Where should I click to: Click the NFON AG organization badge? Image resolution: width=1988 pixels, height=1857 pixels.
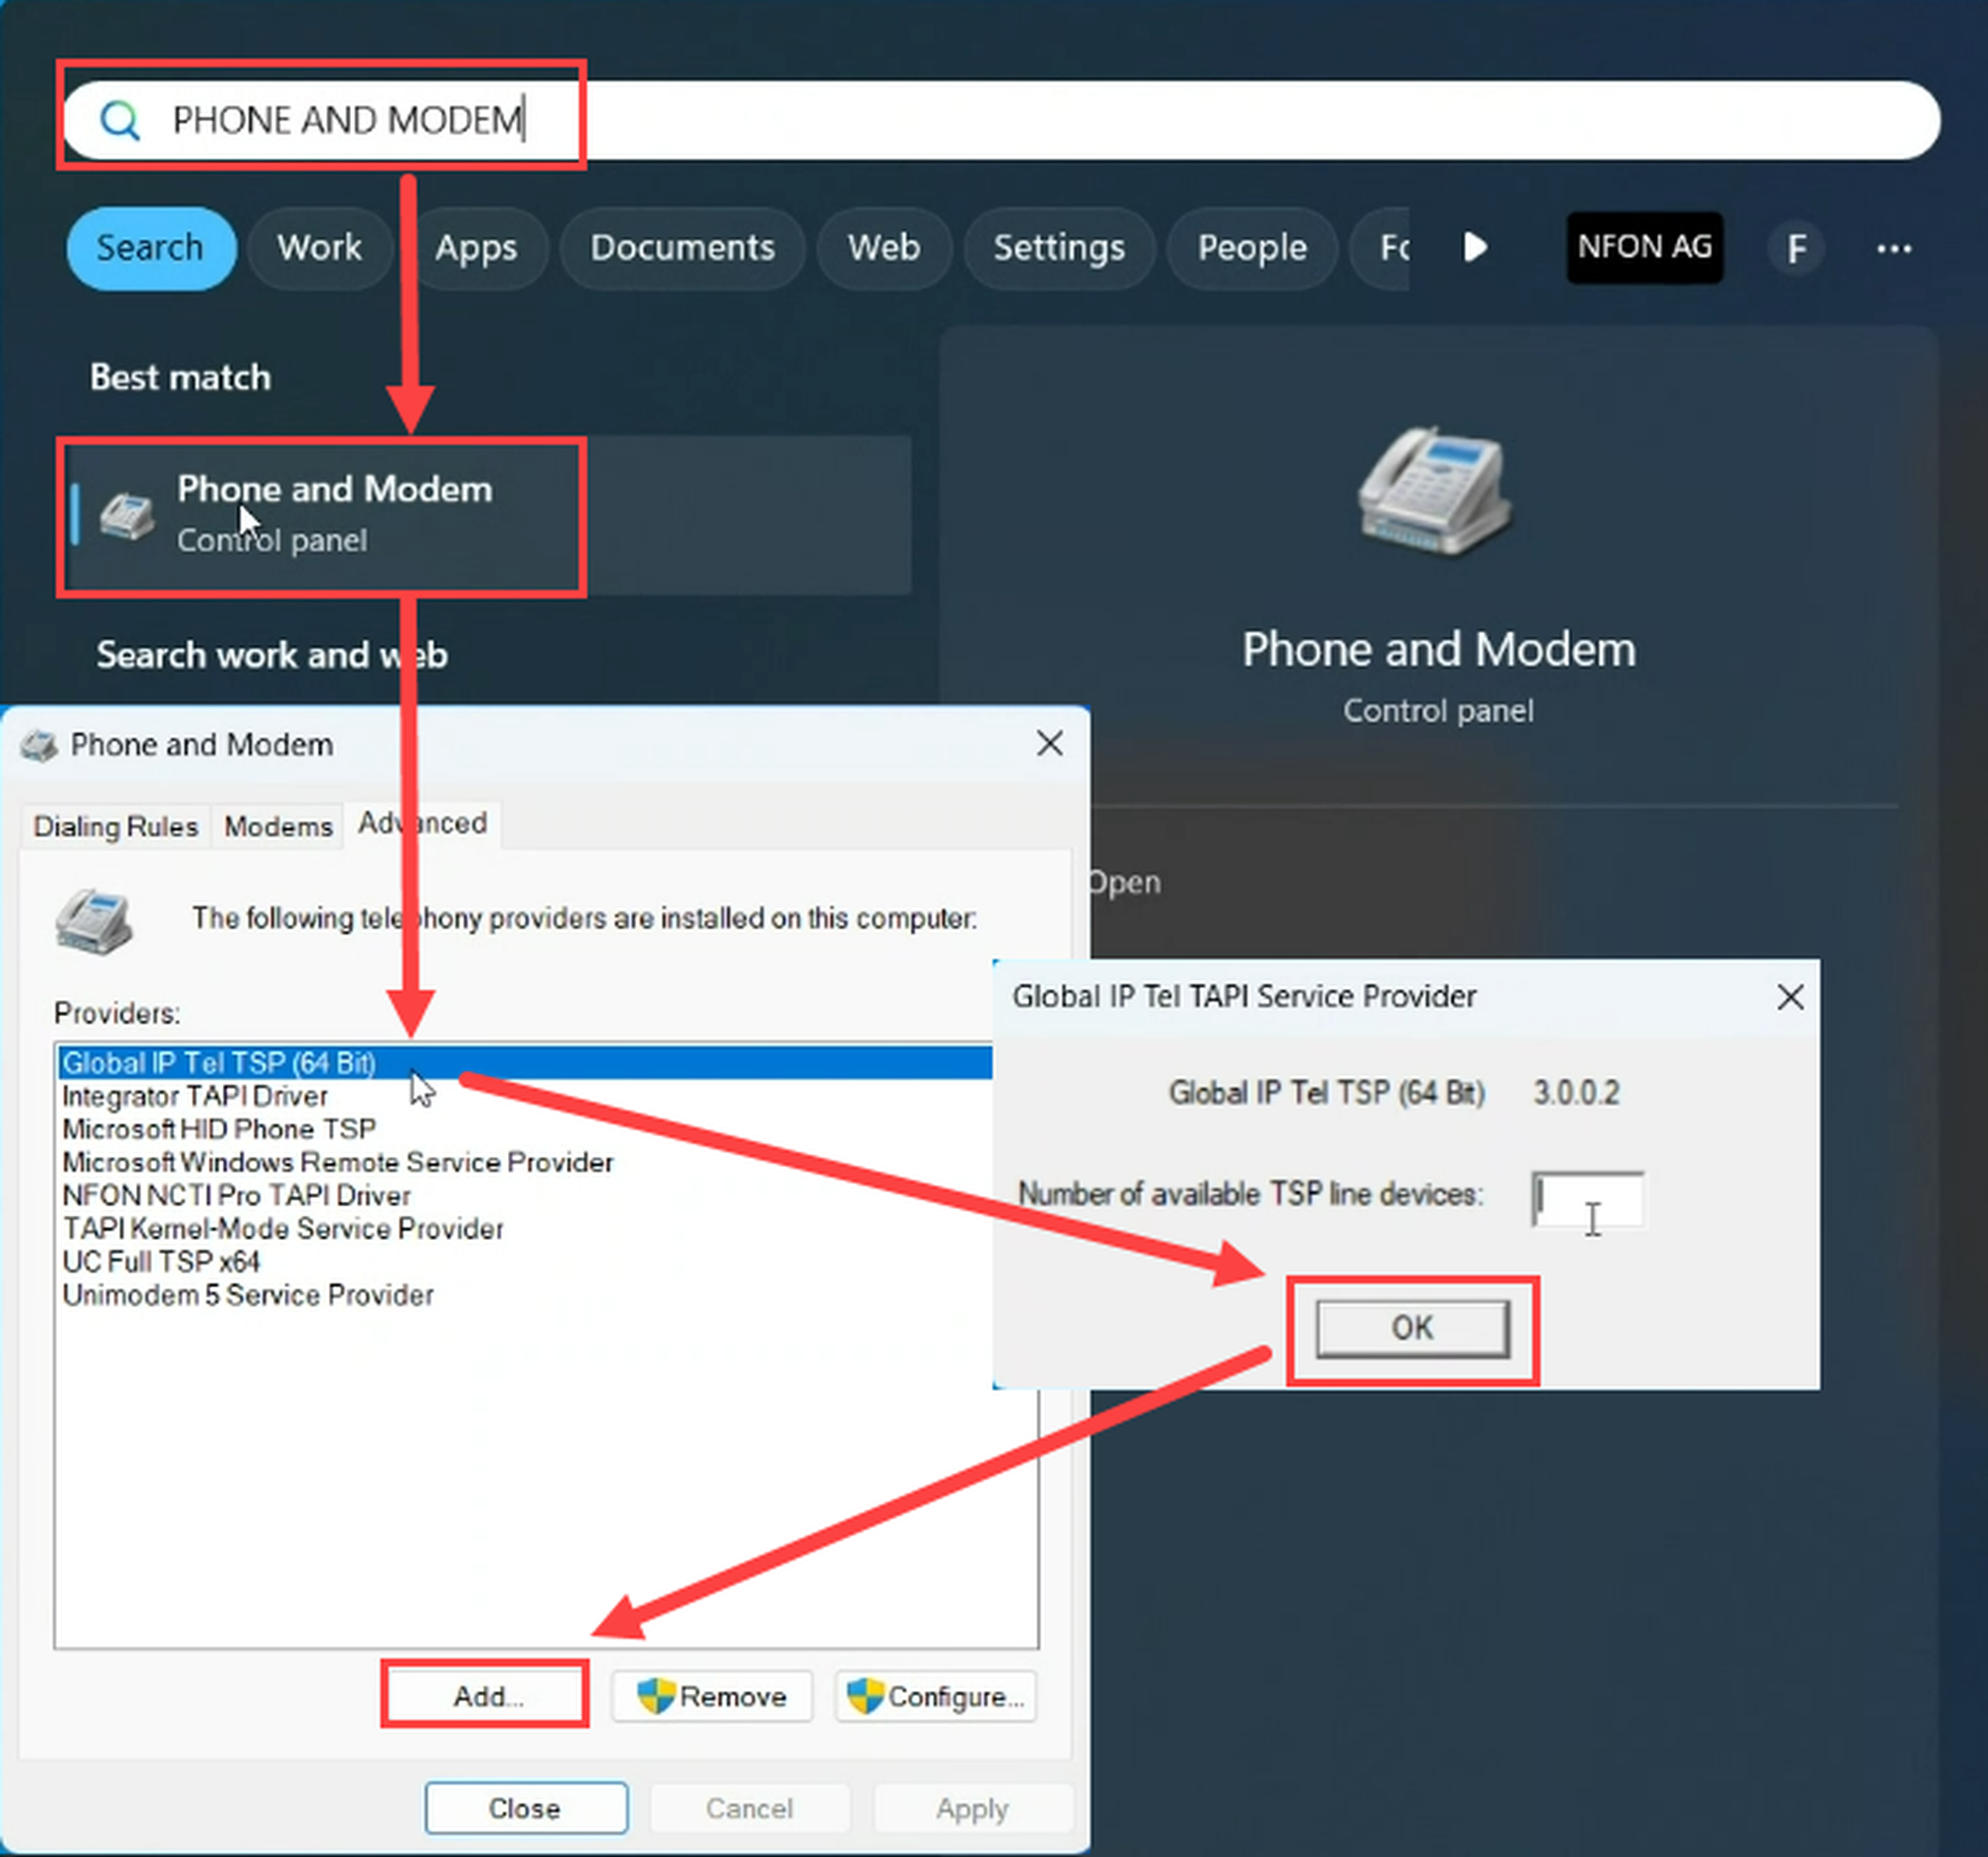1644,247
